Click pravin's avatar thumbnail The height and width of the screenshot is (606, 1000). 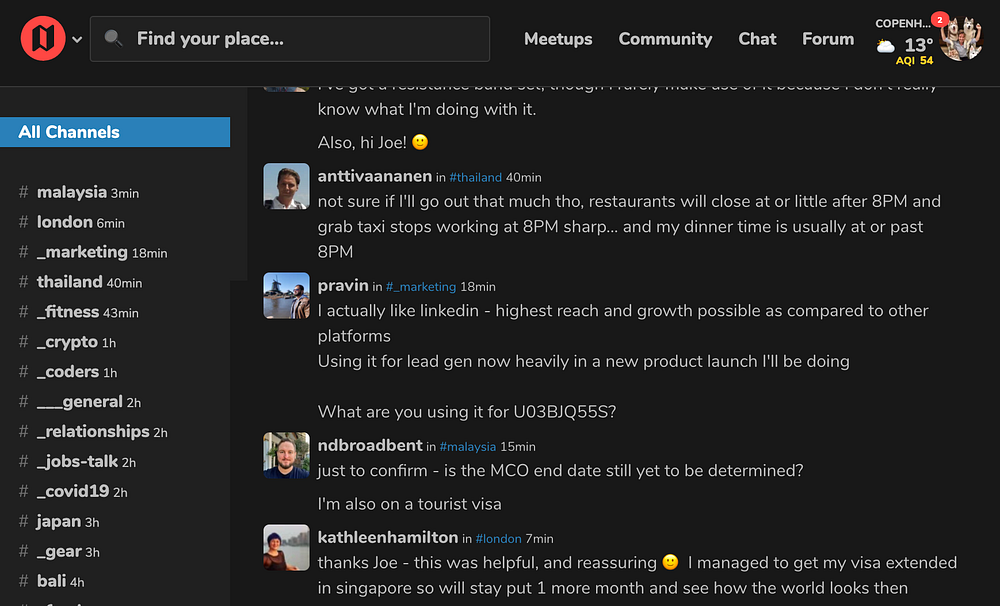click(x=286, y=296)
